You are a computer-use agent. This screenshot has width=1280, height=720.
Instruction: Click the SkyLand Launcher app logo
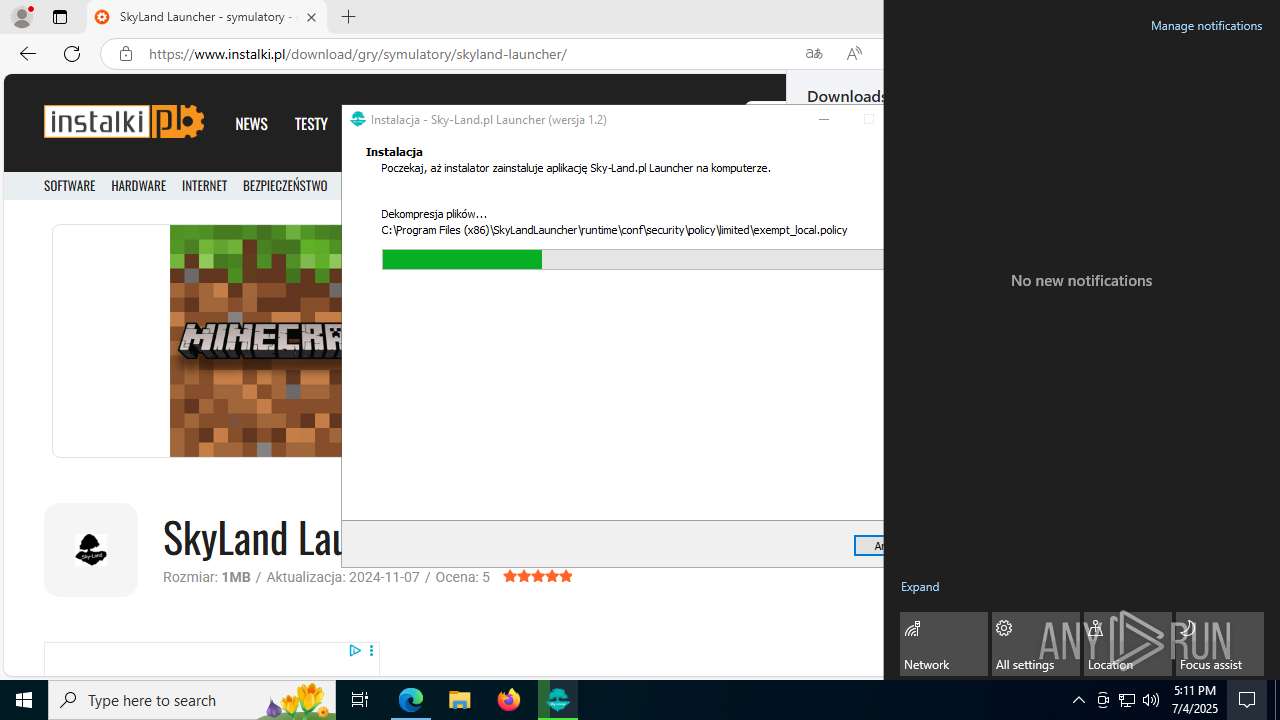[91, 550]
